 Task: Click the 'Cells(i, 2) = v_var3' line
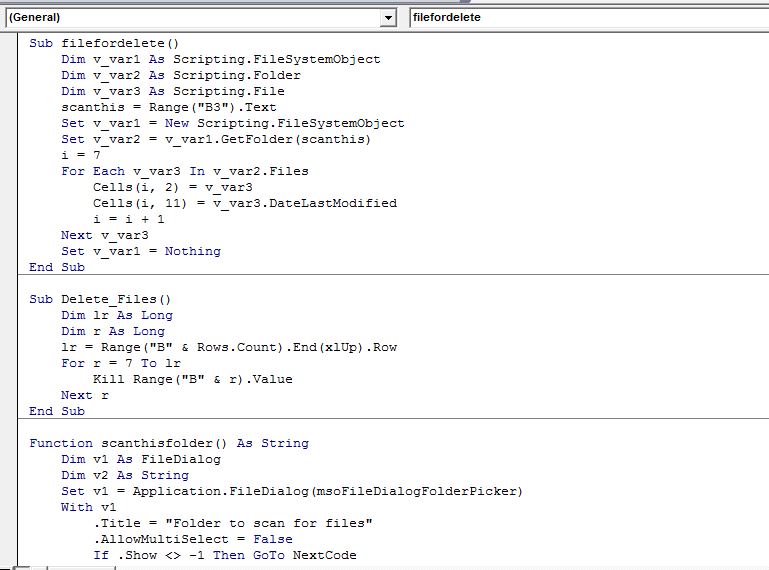[173, 187]
